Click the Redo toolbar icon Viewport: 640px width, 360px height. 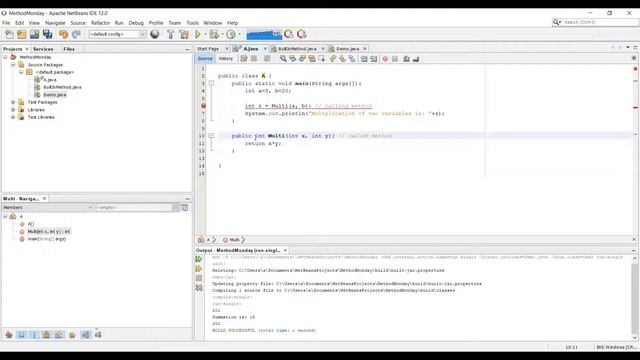click(76, 34)
